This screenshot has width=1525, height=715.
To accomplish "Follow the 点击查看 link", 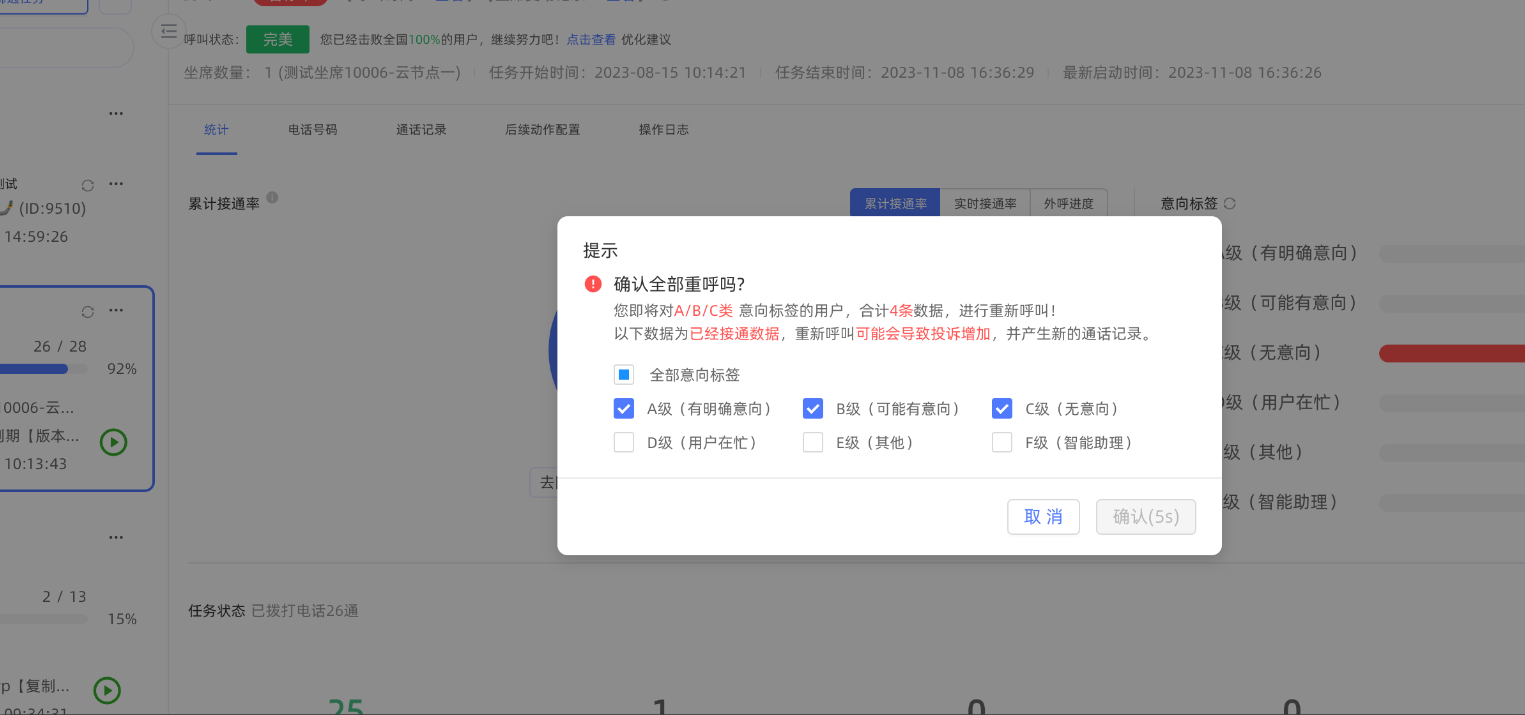I will (591, 40).
